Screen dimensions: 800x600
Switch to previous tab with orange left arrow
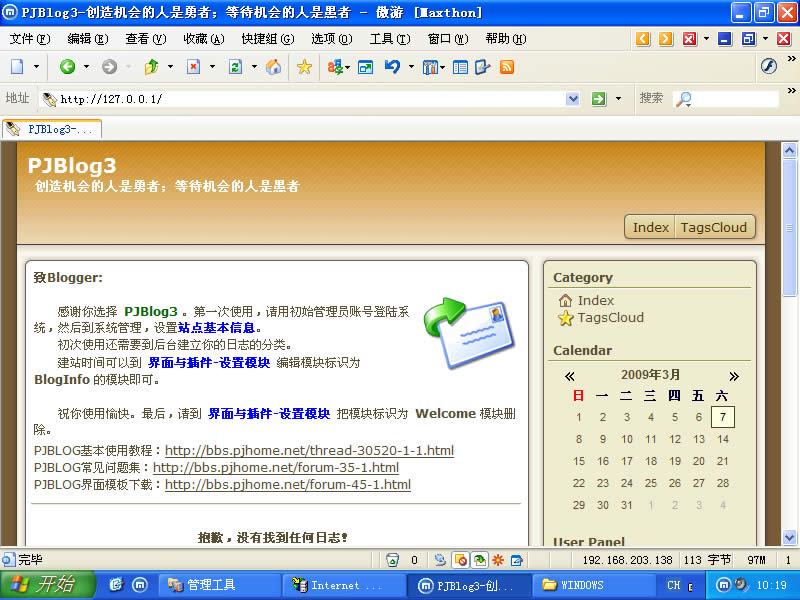tap(643, 39)
